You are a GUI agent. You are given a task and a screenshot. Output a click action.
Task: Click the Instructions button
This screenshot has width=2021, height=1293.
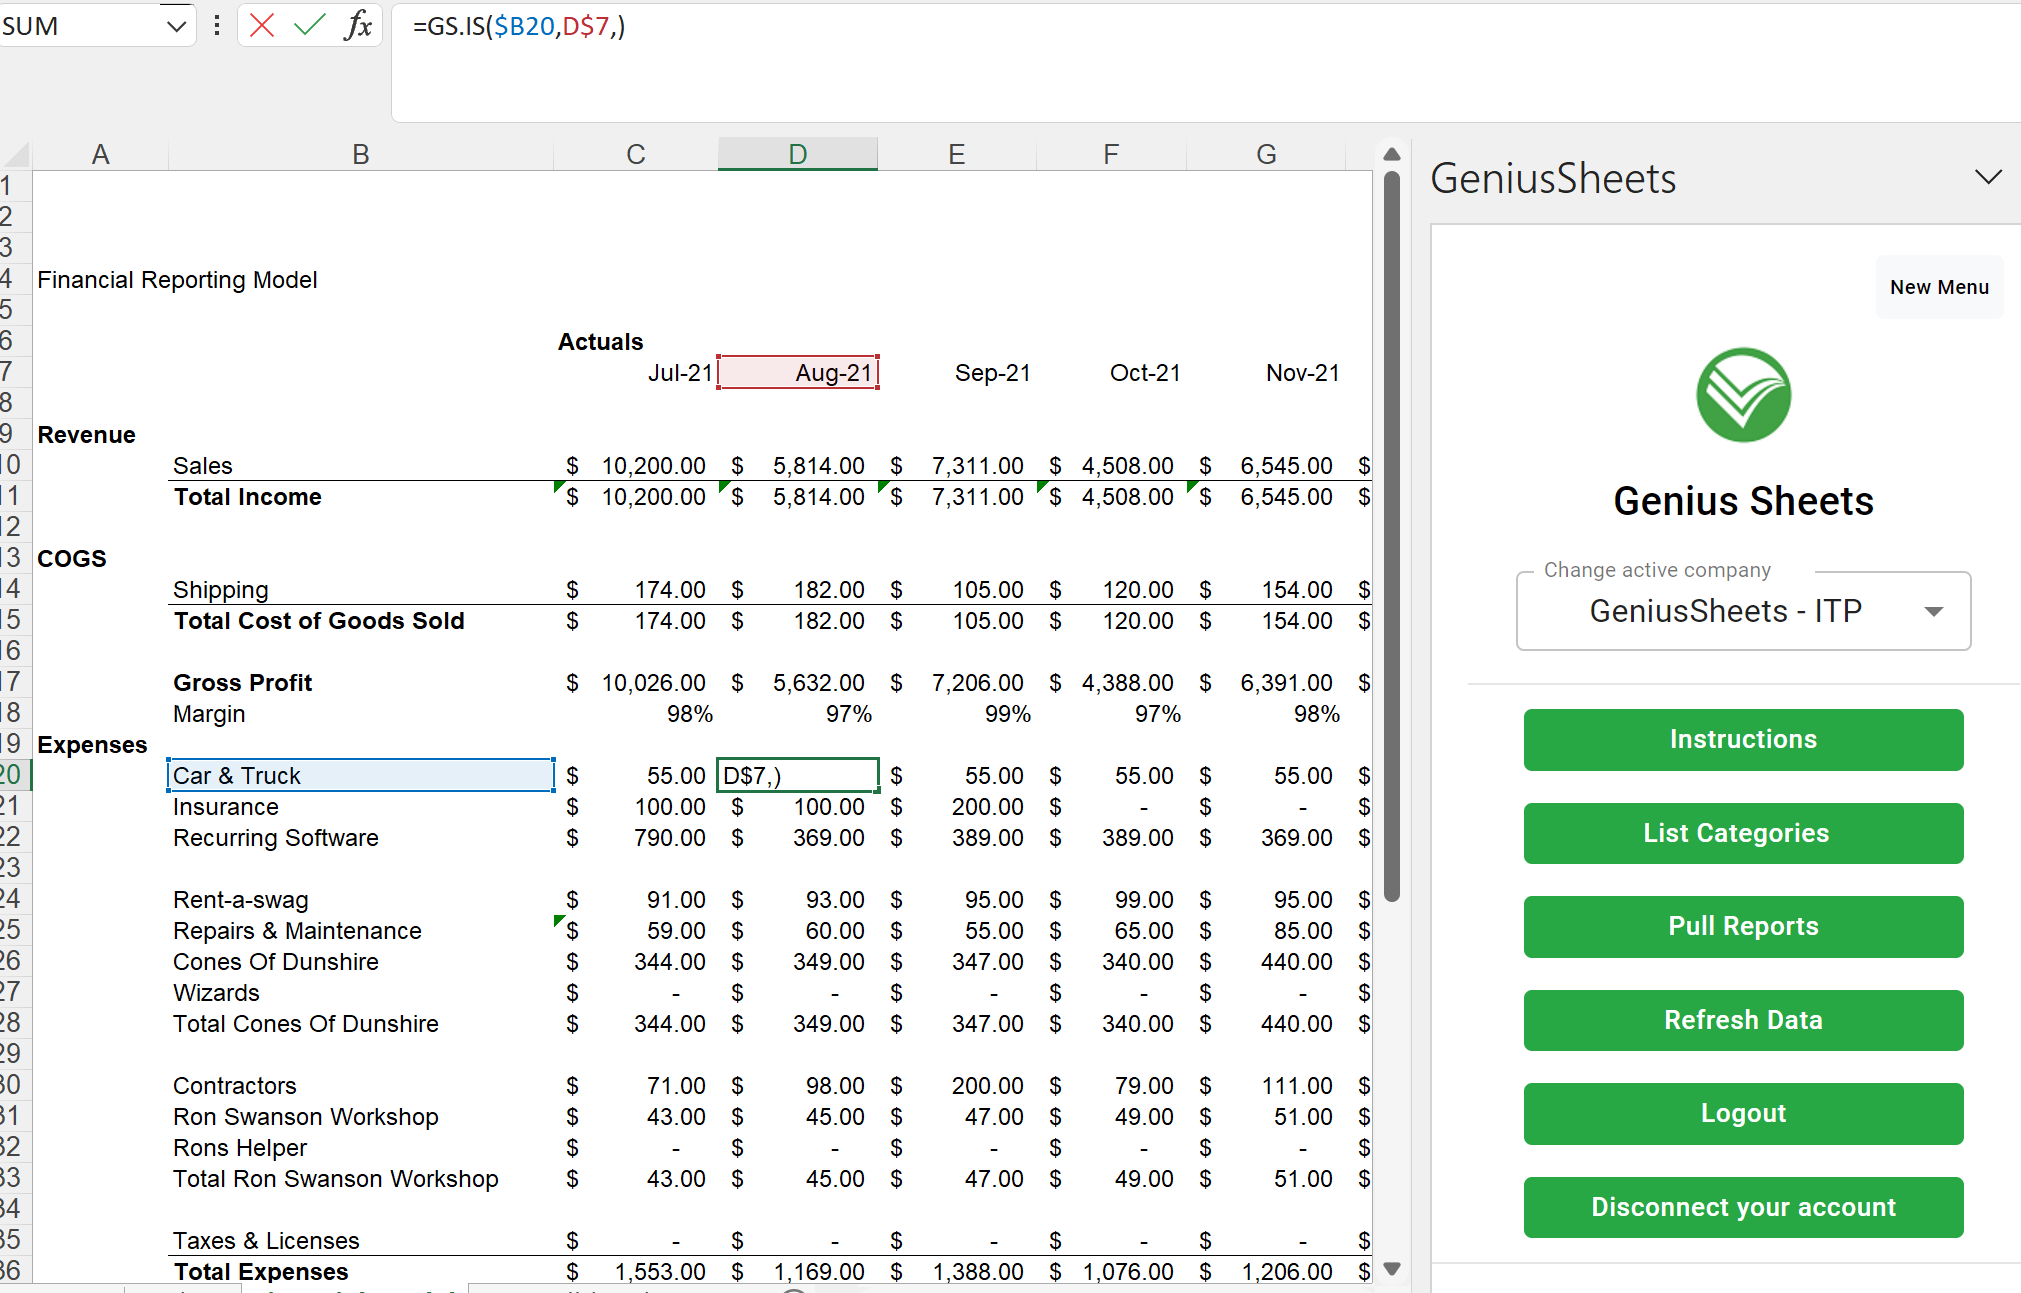click(1742, 739)
